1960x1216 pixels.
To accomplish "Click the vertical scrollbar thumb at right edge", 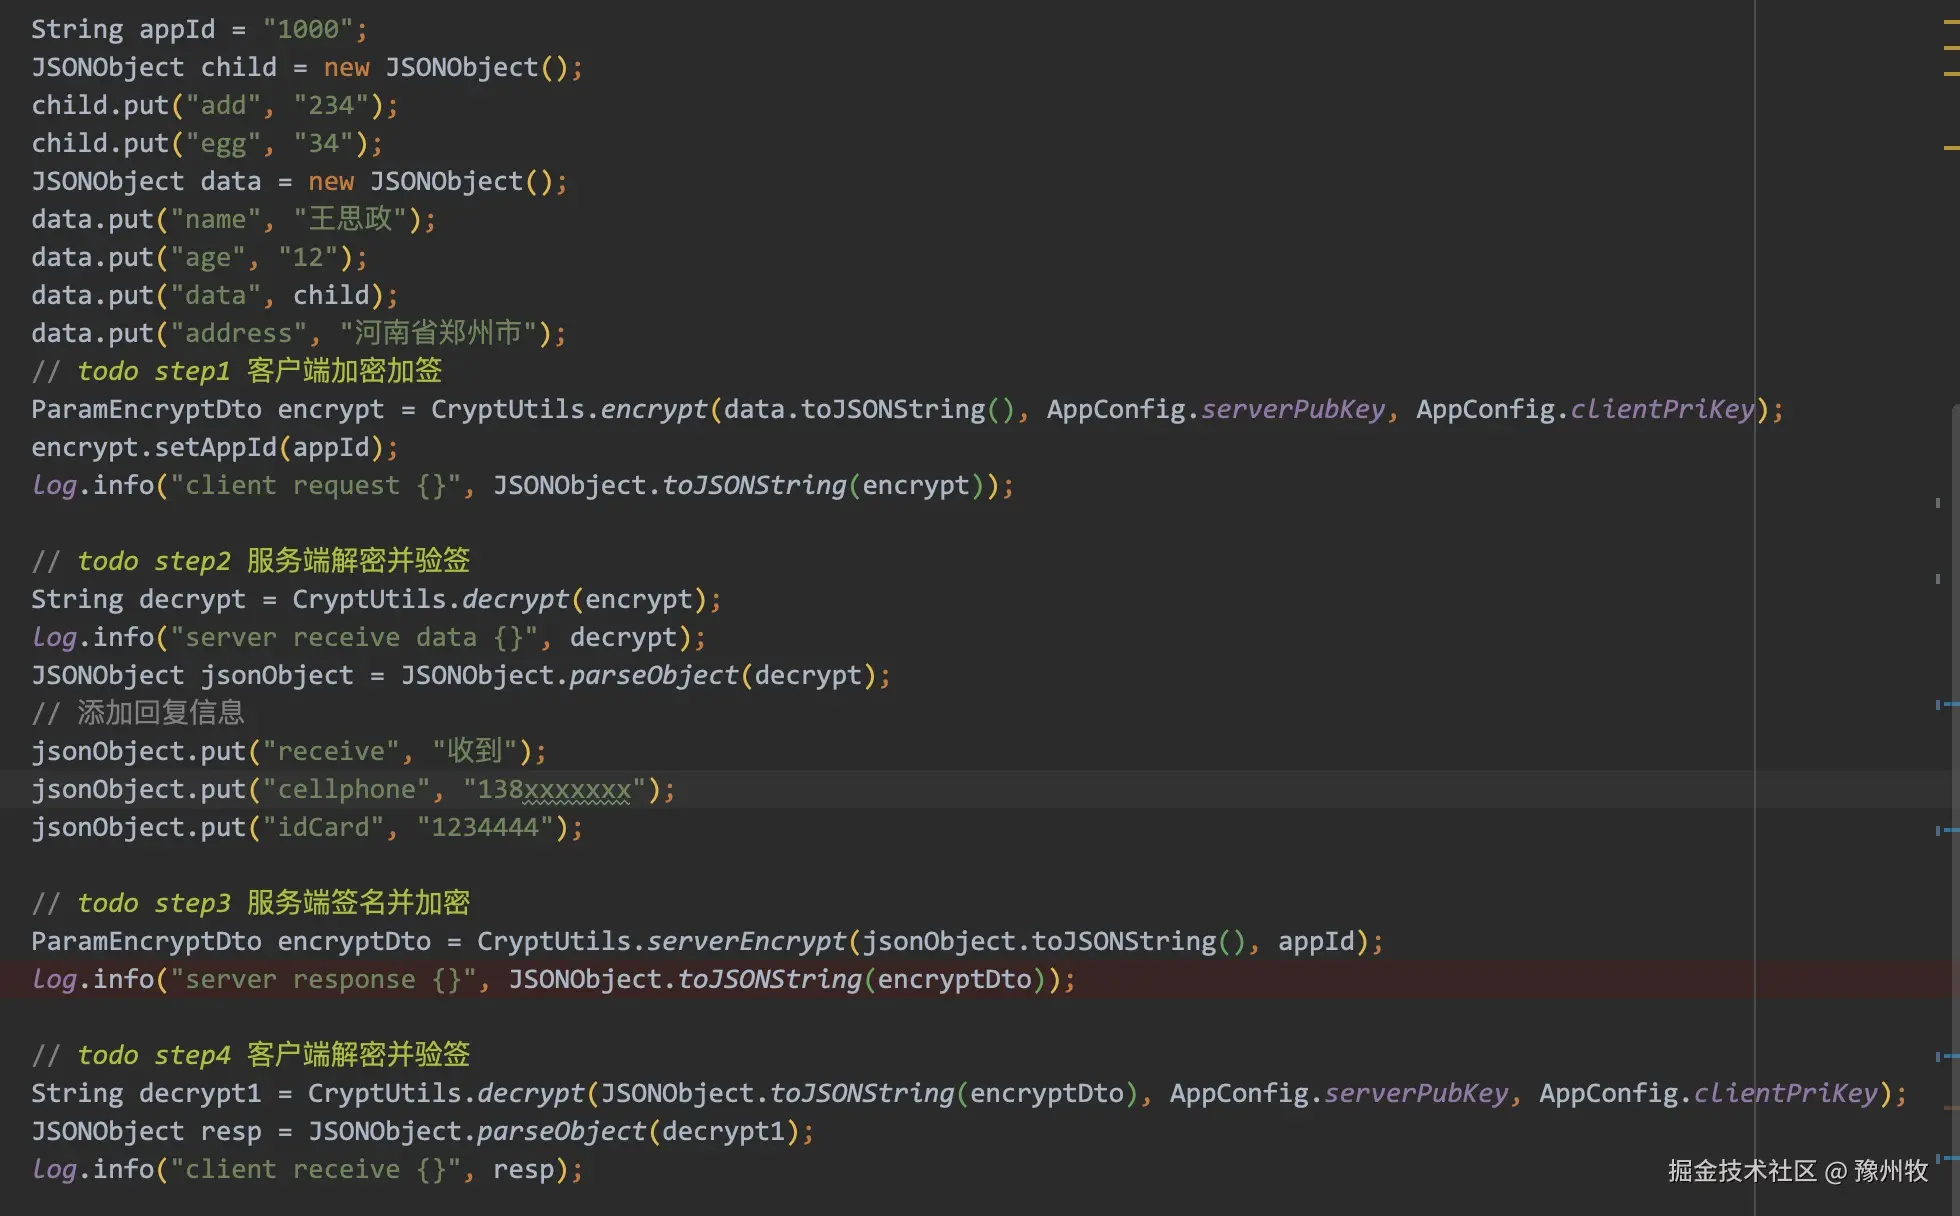I will pos(1955,800).
